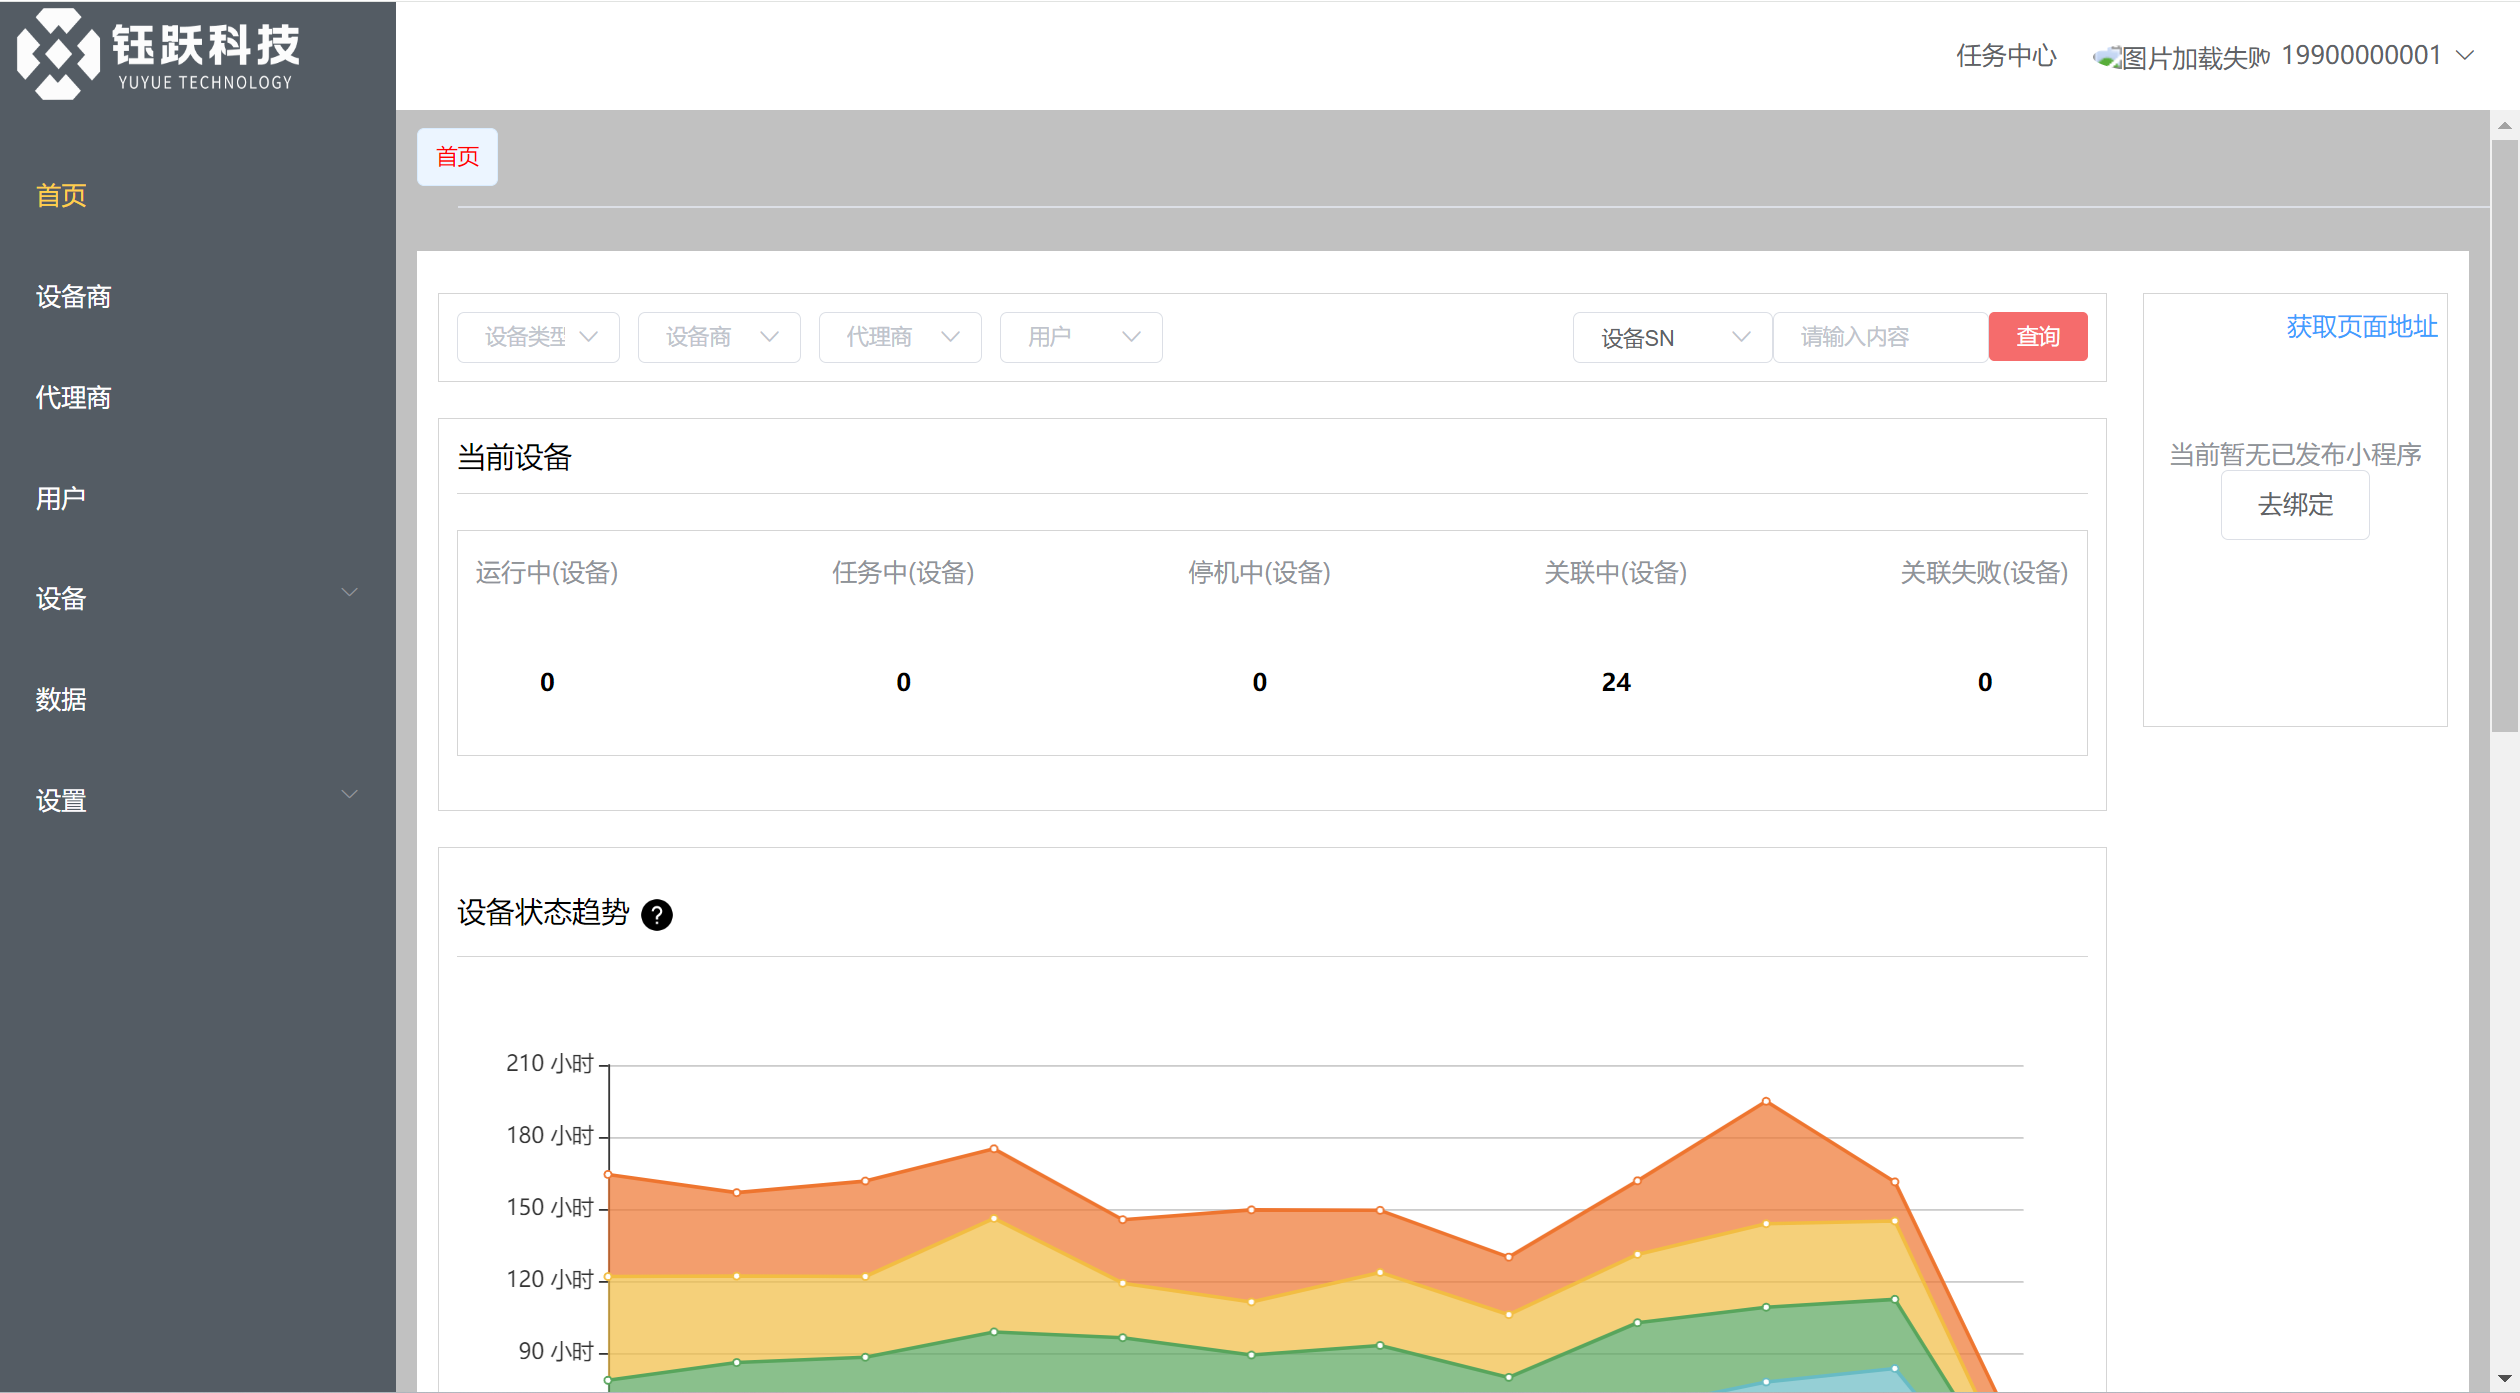Click the vertical scrollbar thumb
Screen dimensions: 2520x1393
click(2504, 435)
